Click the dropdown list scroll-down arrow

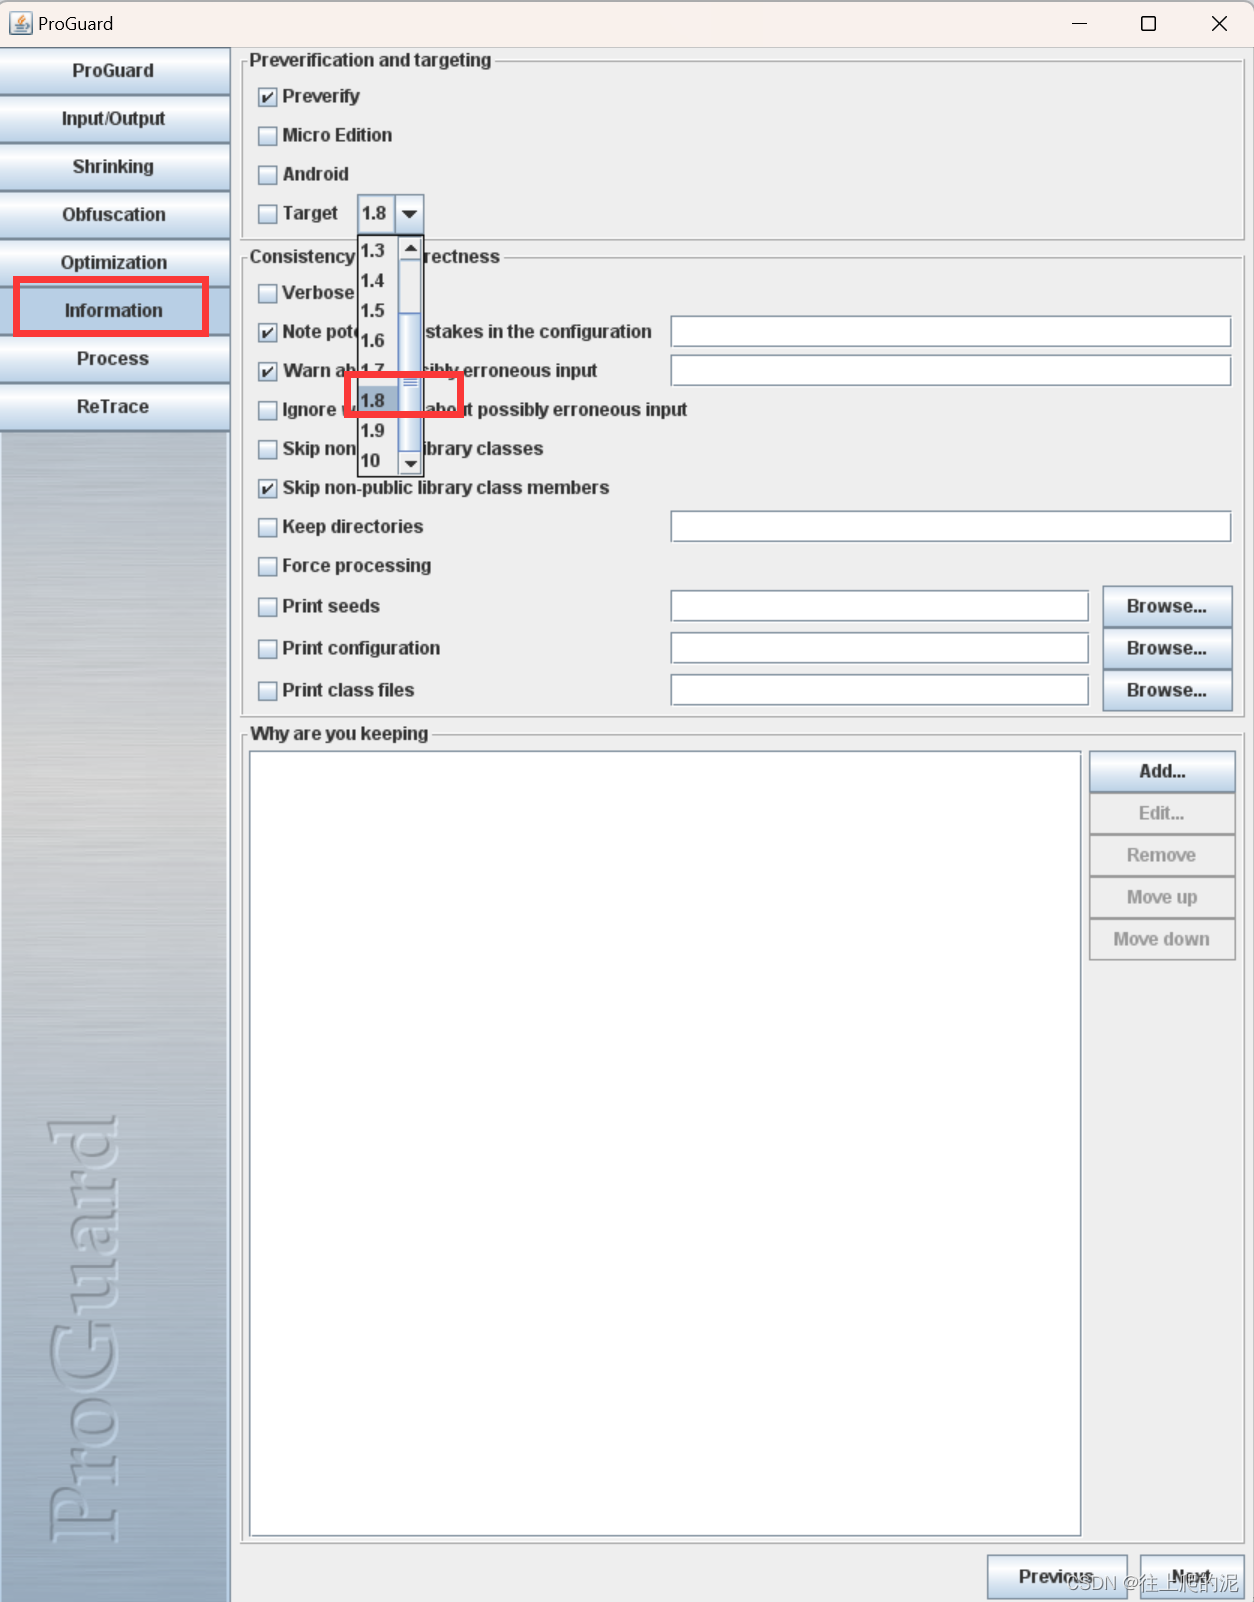(x=411, y=463)
